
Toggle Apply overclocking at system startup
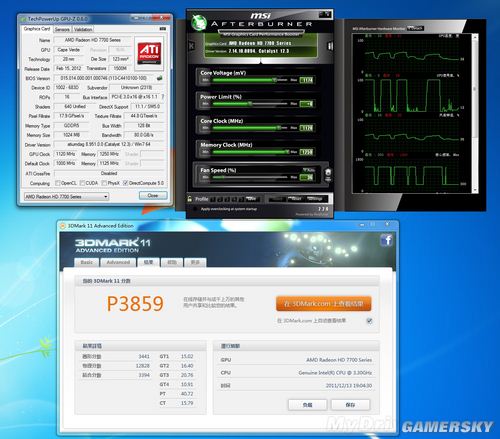coord(195,209)
